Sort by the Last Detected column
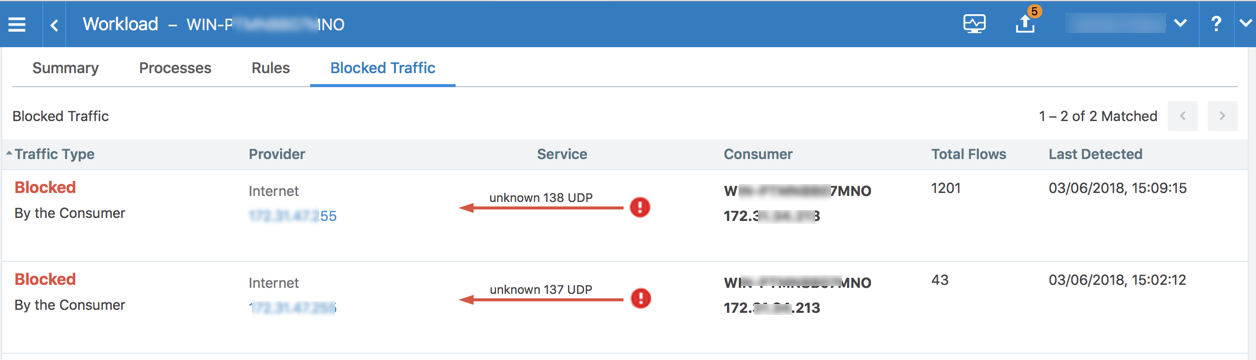Screen dimensions: 1256x360 [x=1095, y=154]
